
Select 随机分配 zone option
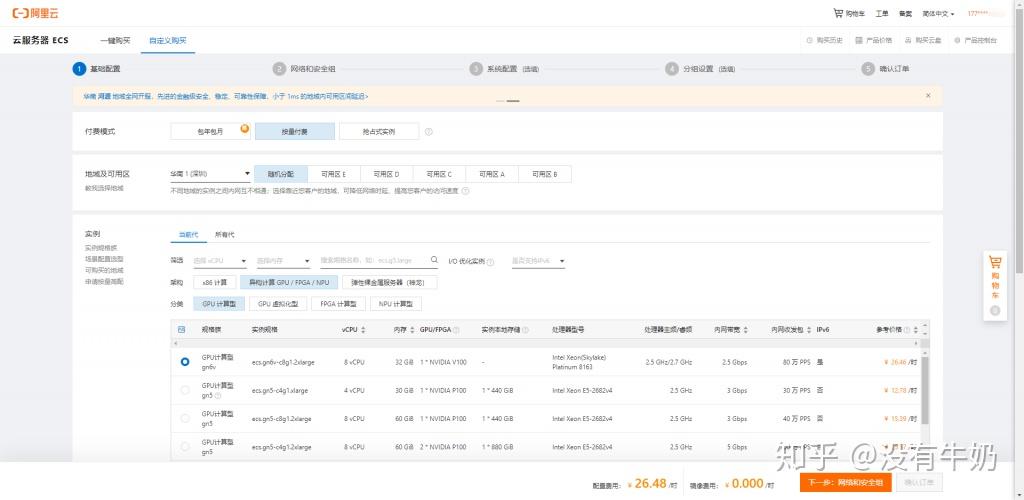tap(281, 174)
